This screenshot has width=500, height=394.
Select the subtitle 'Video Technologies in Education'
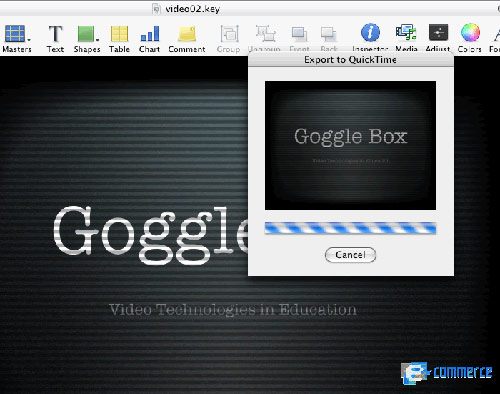click(x=233, y=310)
